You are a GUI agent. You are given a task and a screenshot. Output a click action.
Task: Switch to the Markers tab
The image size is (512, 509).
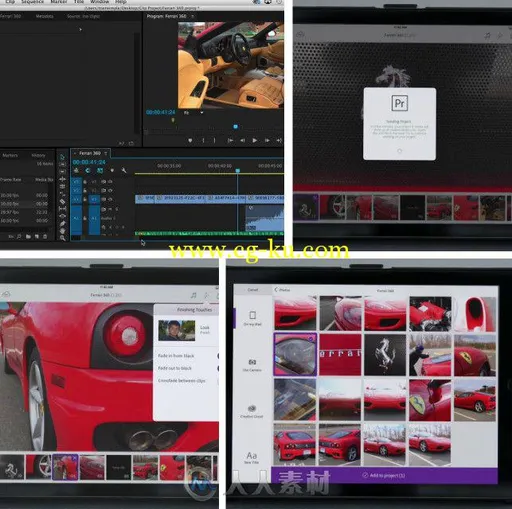pyautogui.click(x=10, y=155)
